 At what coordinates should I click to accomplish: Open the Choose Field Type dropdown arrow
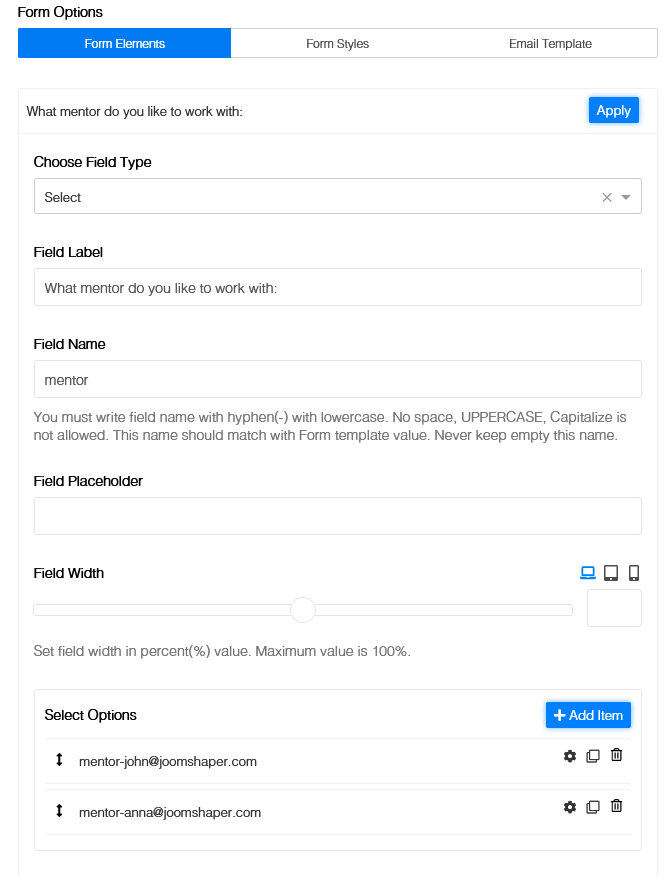[627, 197]
